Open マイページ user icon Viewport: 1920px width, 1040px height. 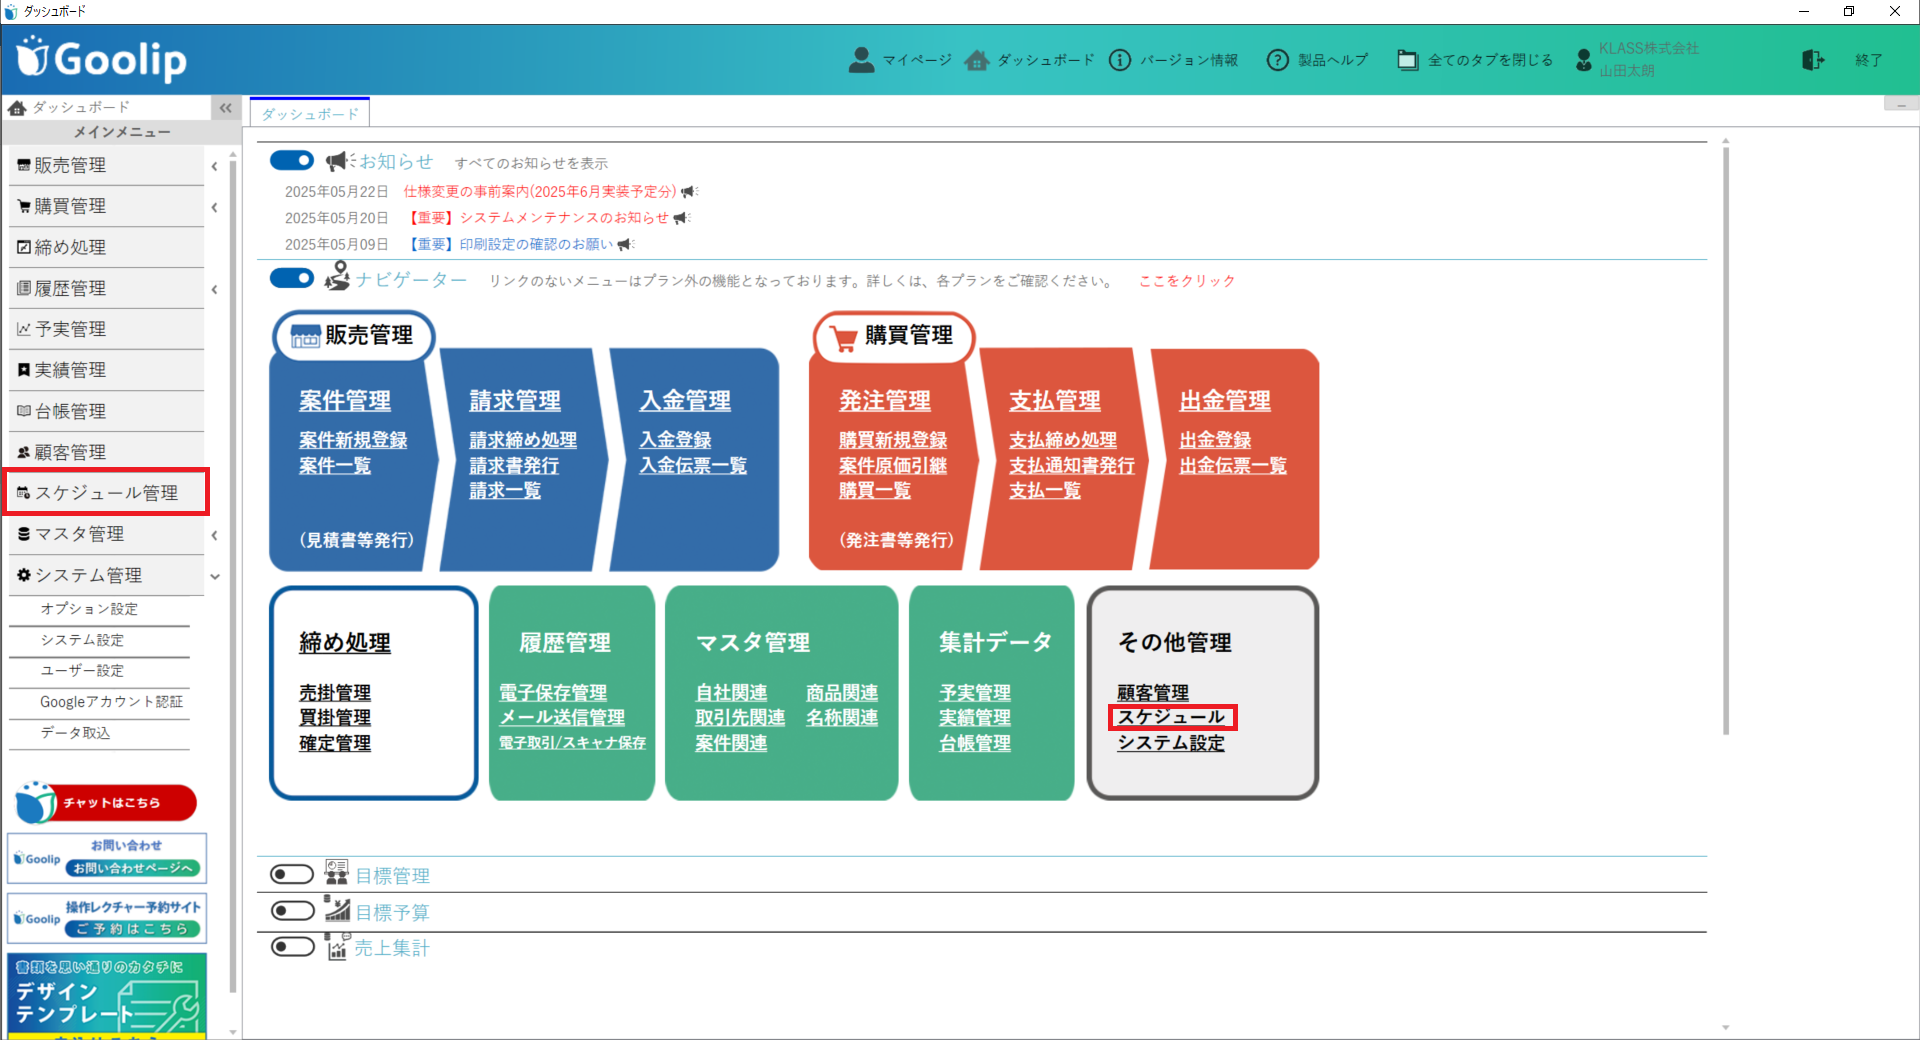pos(861,60)
